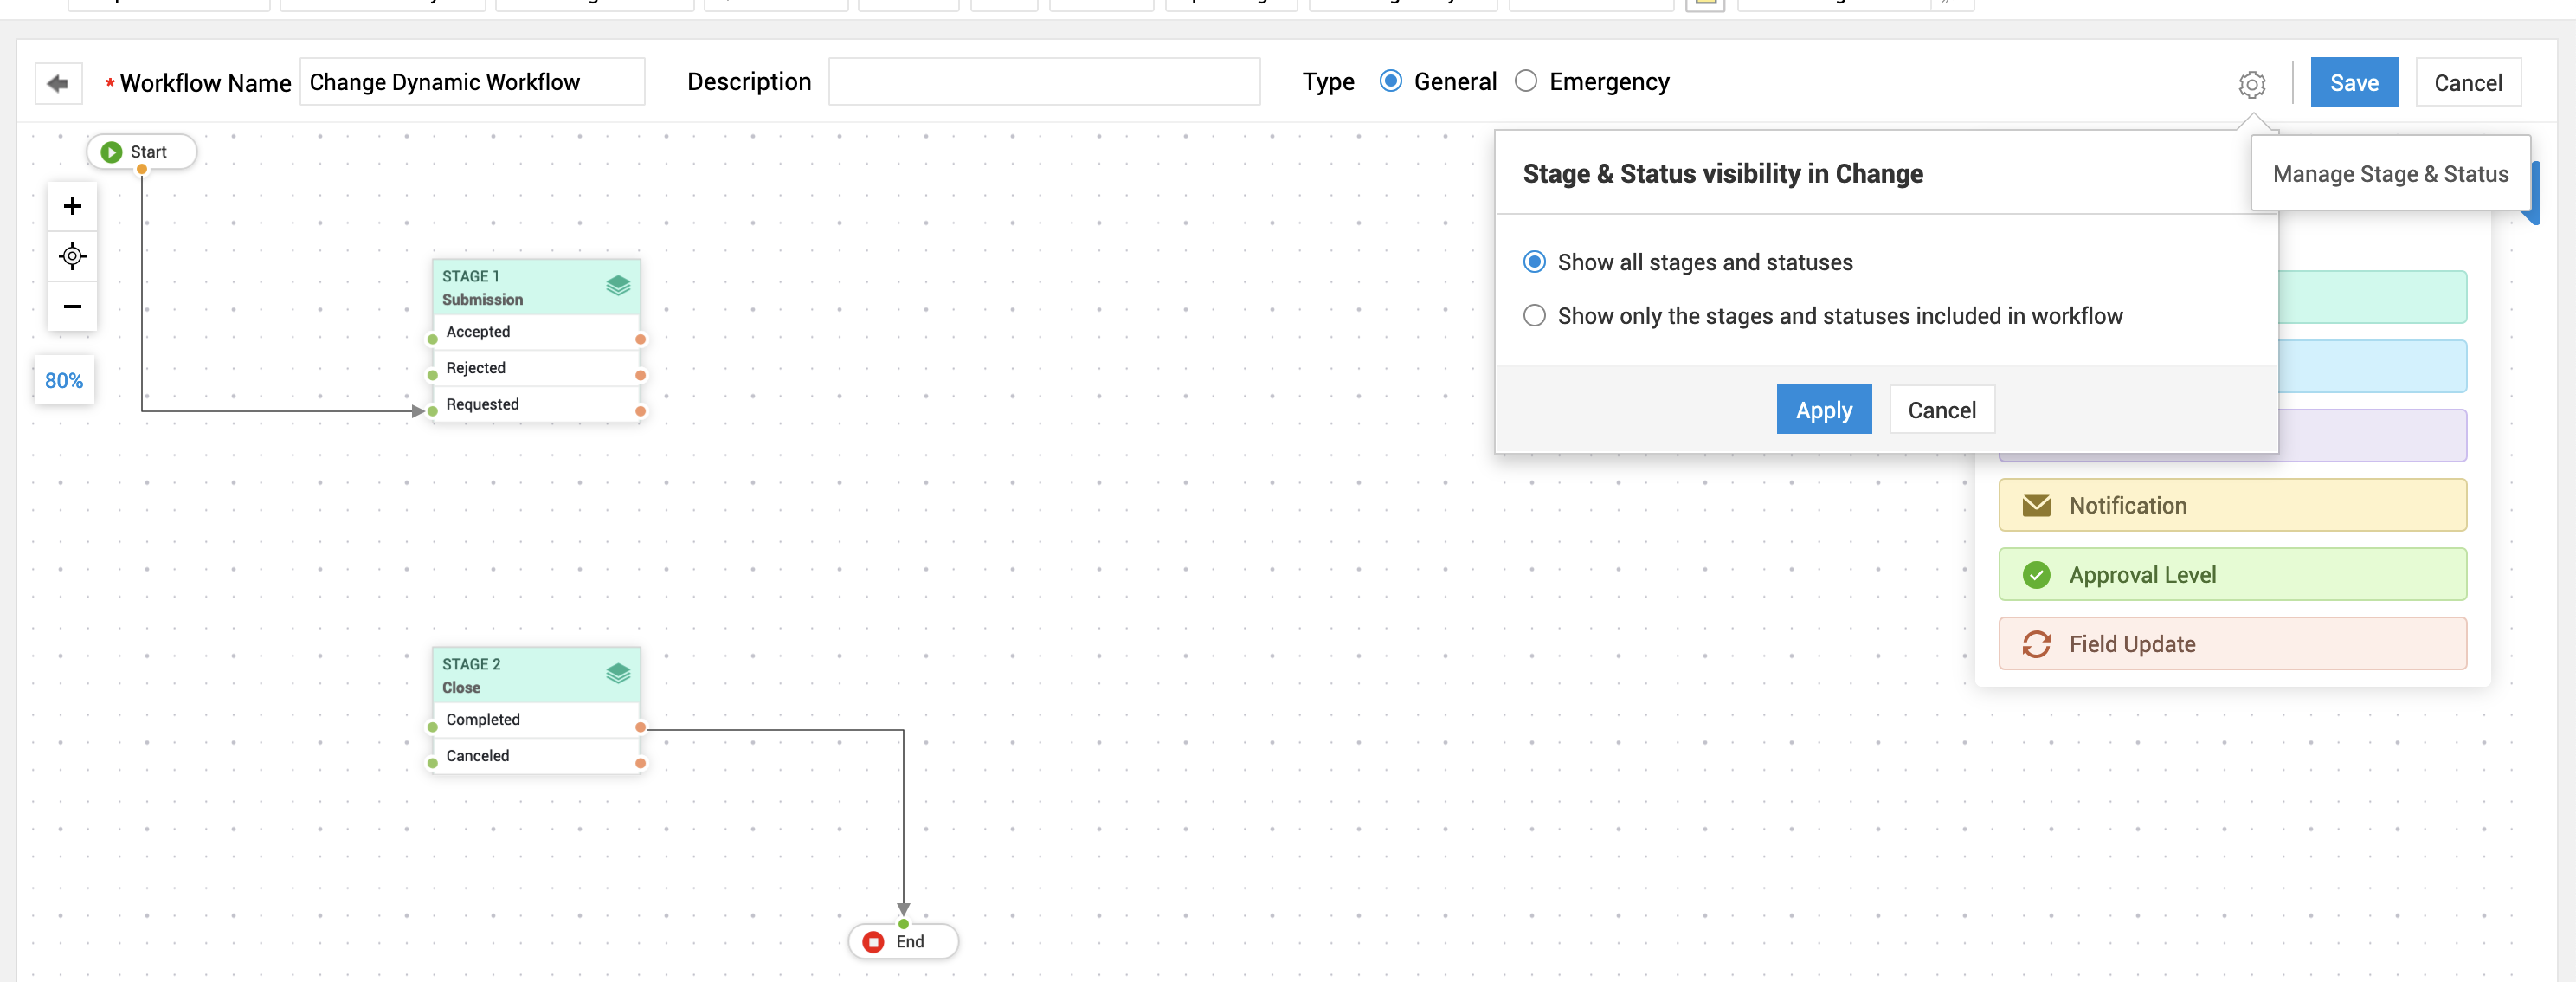
Task: Click the Rejected status output connector
Action: pos(640,375)
